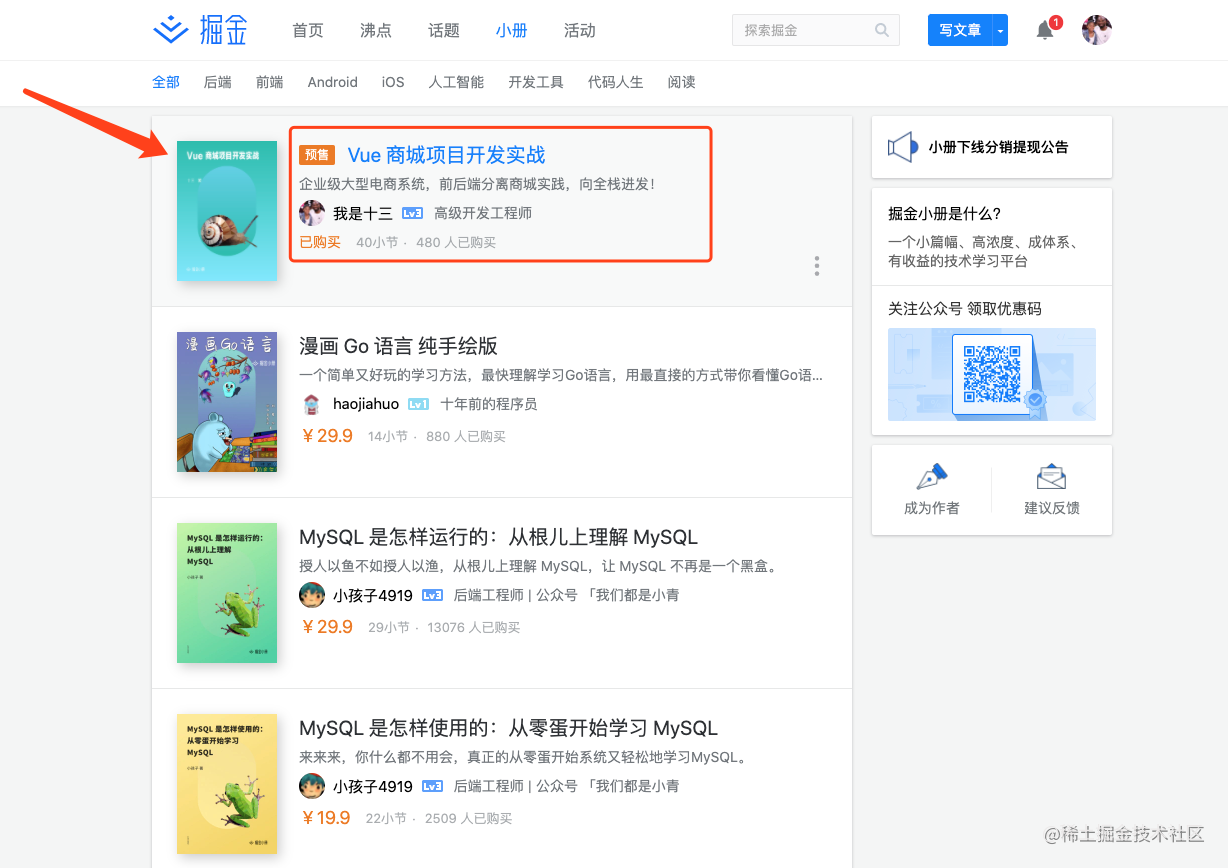
Task: Click 高级开发工程师 author title
Action: 483,213
